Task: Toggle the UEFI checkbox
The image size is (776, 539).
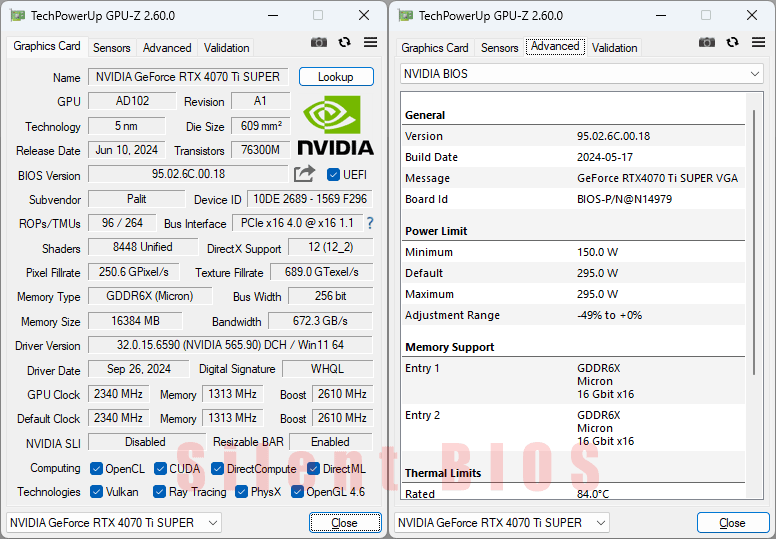Action: [x=333, y=175]
